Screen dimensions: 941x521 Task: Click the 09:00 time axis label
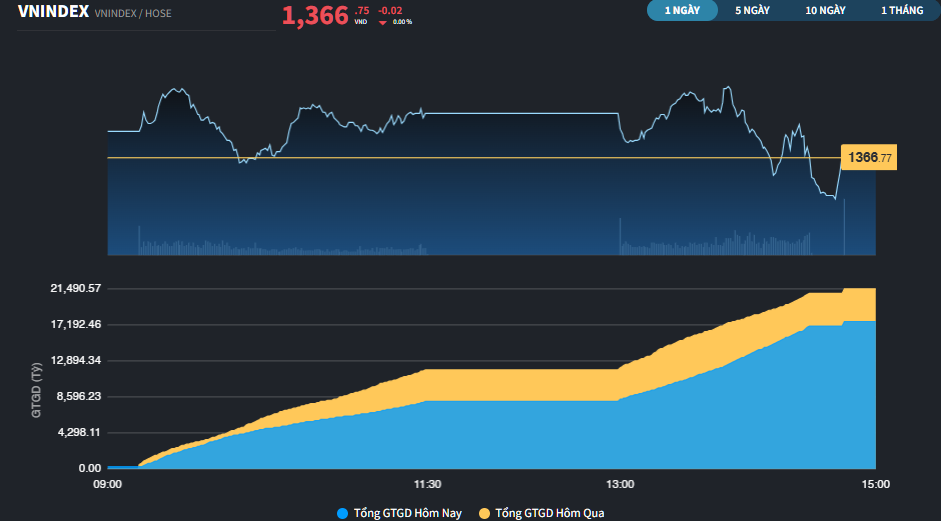108,484
